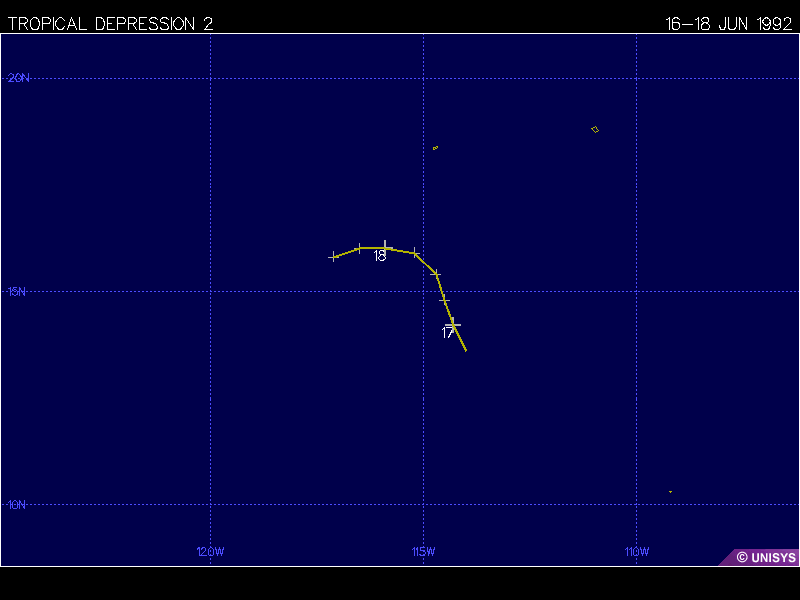Select the 15N latitude label

tap(18, 291)
